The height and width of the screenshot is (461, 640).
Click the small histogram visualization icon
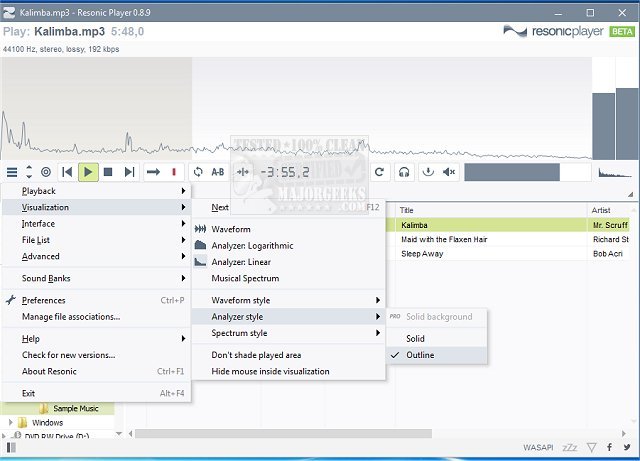[x=615, y=172]
